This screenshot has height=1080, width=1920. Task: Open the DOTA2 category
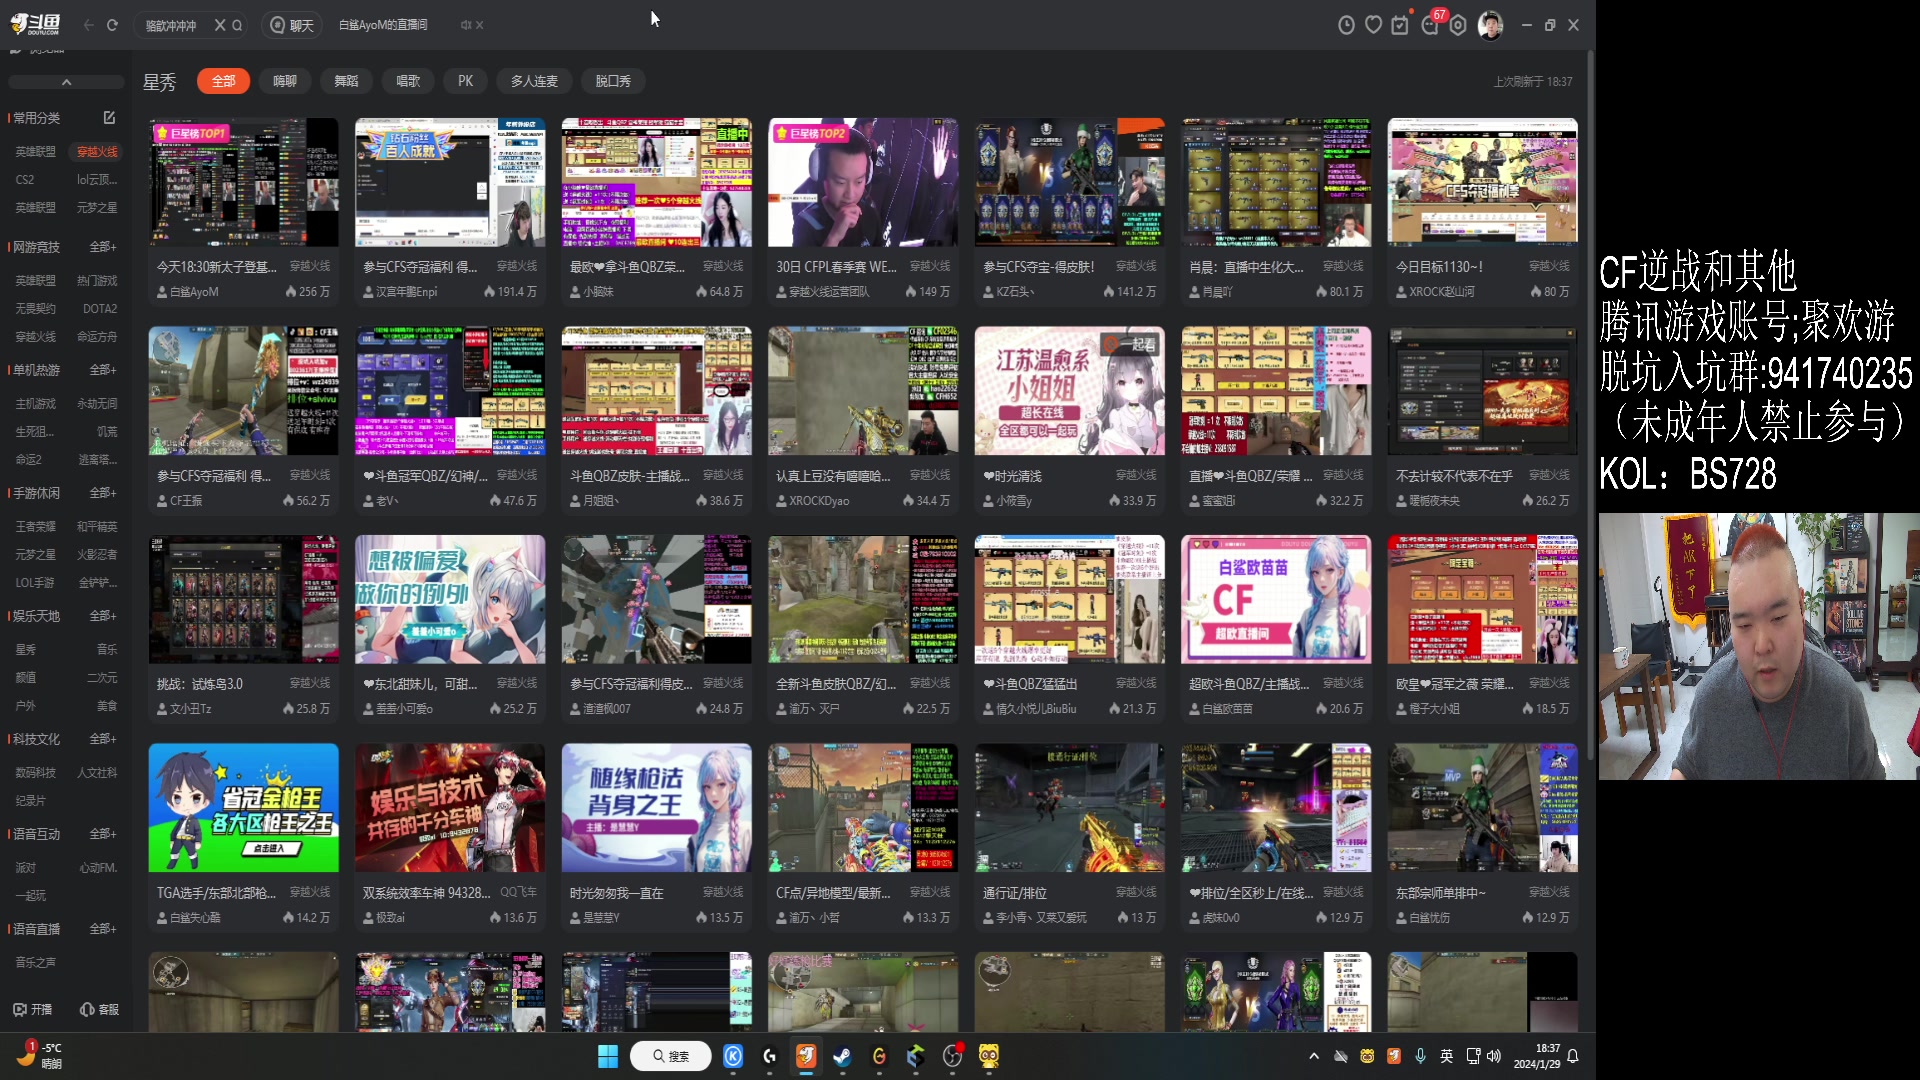(100, 309)
